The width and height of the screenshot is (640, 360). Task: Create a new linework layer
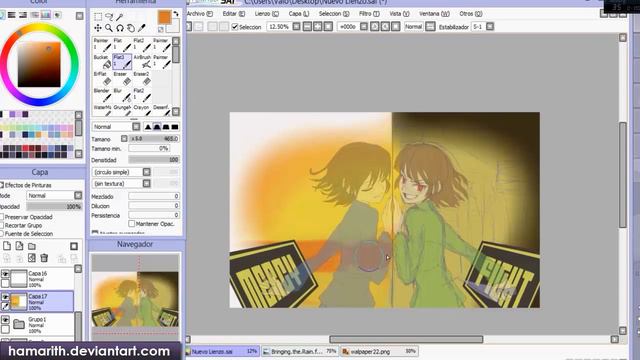coord(19,246)
